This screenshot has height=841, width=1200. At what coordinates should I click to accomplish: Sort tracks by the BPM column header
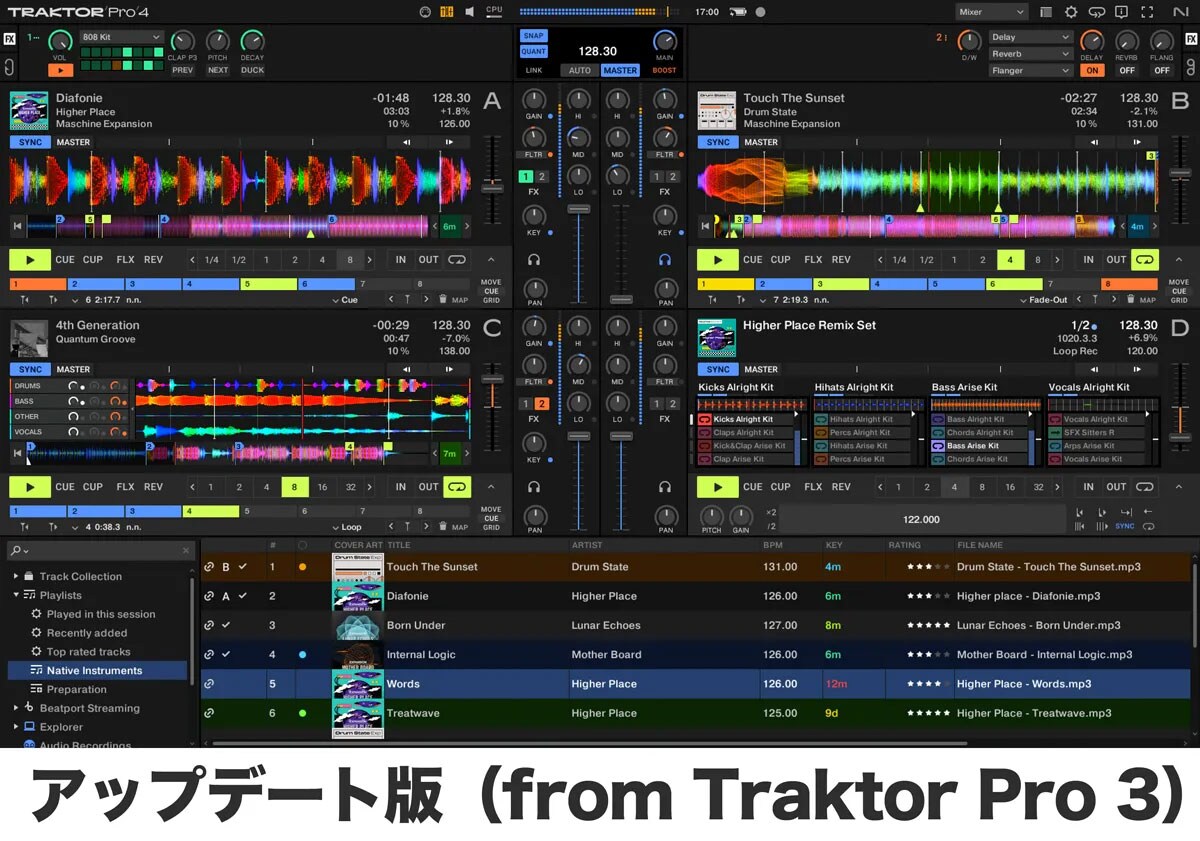773,545
